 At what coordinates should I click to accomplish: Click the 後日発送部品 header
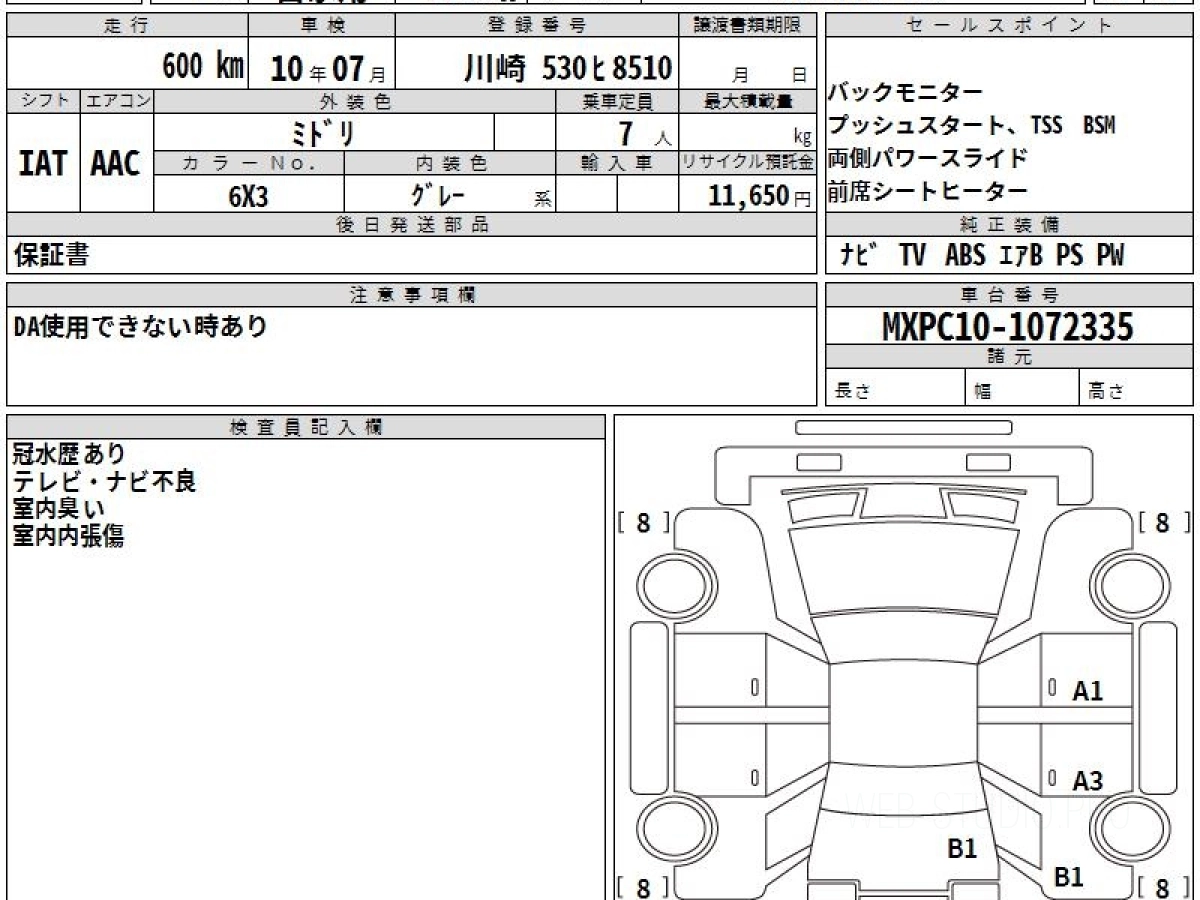click(x=411, y=225)
